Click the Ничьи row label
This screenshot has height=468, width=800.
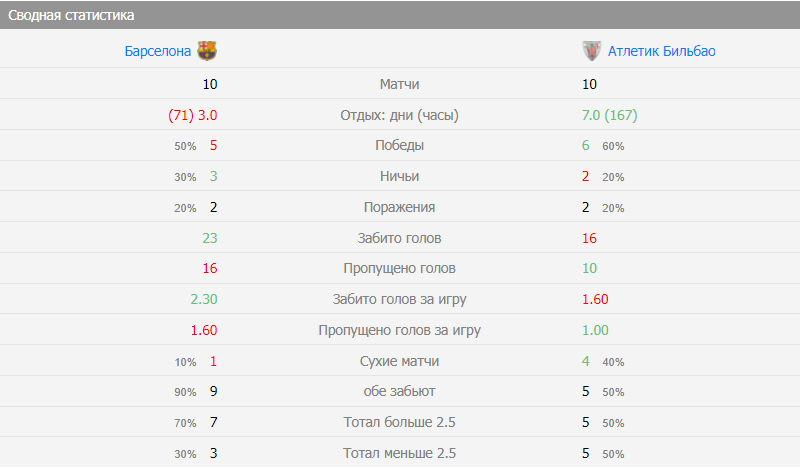tap(400, 176)
